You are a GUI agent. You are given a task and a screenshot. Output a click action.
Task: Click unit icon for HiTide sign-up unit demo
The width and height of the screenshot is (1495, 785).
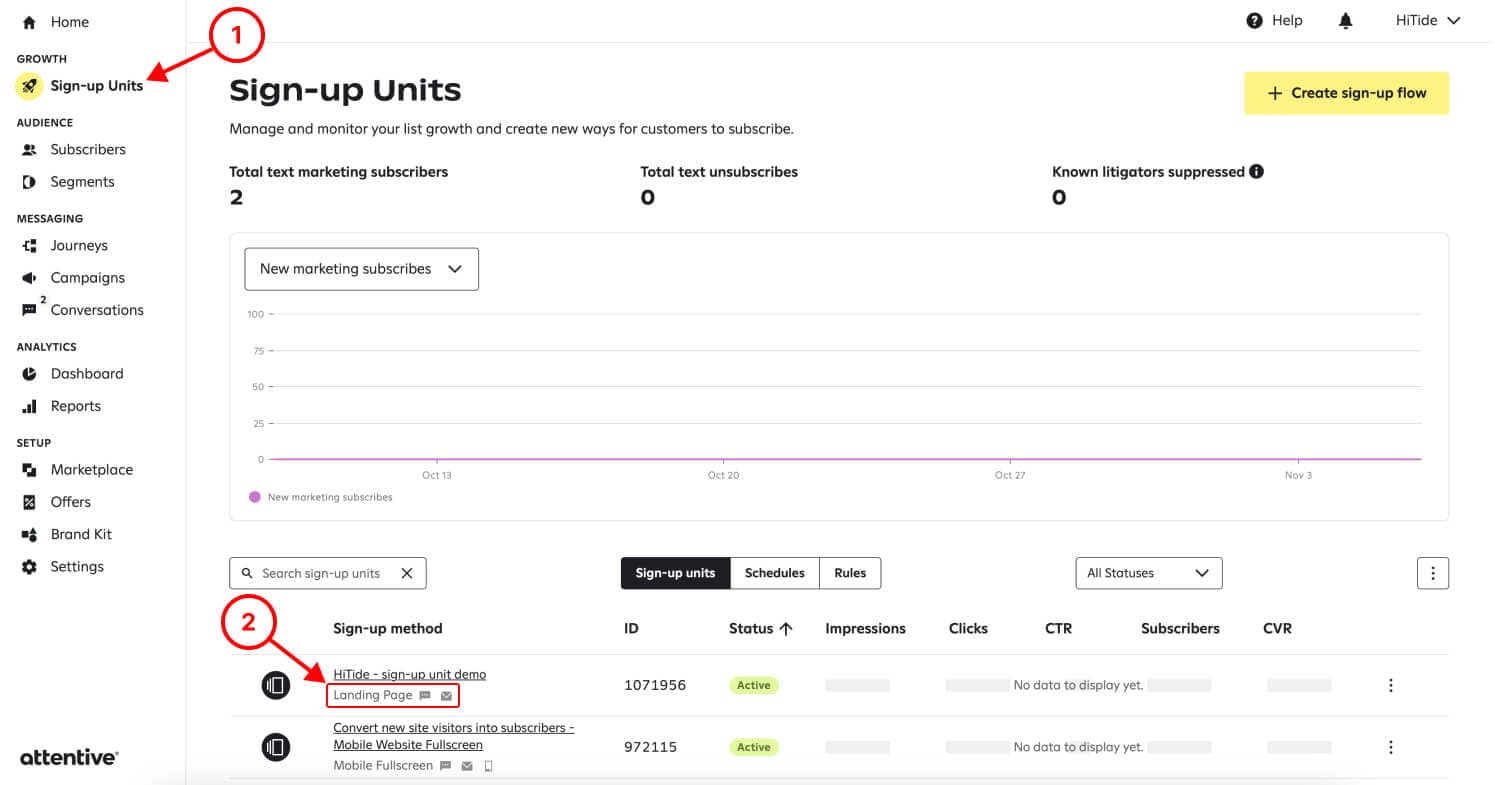coord(276,685)
